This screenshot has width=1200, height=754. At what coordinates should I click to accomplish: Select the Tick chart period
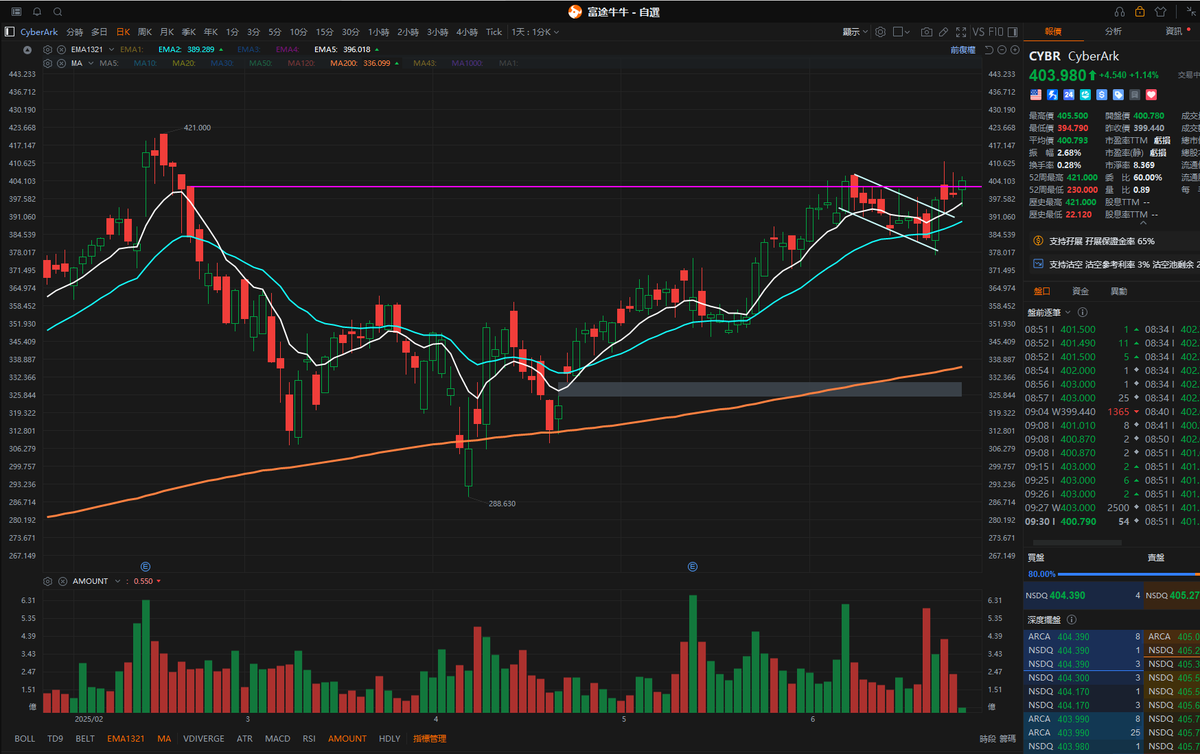[494, 32]
